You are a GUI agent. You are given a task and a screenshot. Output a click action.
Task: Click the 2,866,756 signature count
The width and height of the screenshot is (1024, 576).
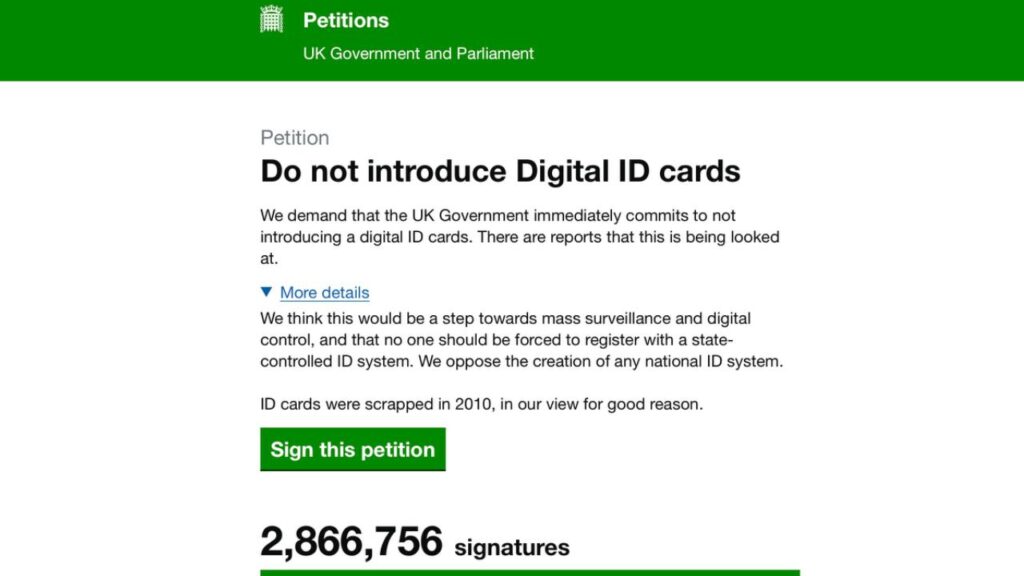tap(351, 542)
